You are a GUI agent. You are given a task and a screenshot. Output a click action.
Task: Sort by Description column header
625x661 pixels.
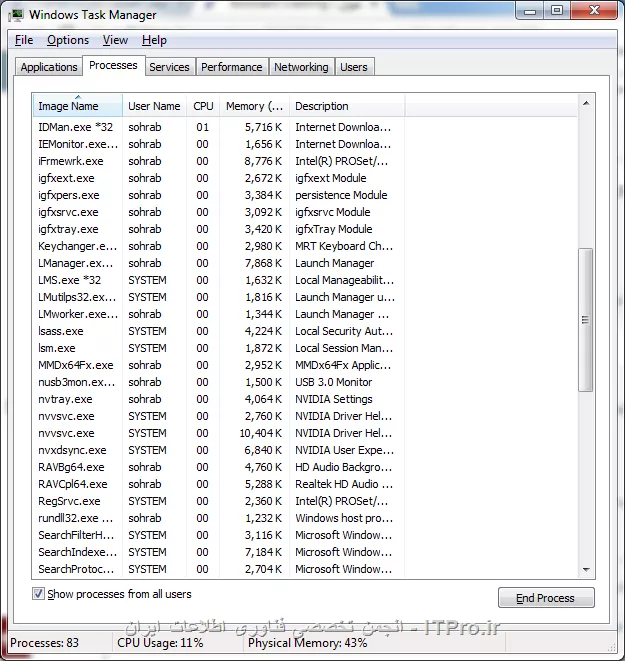[347, 106]
